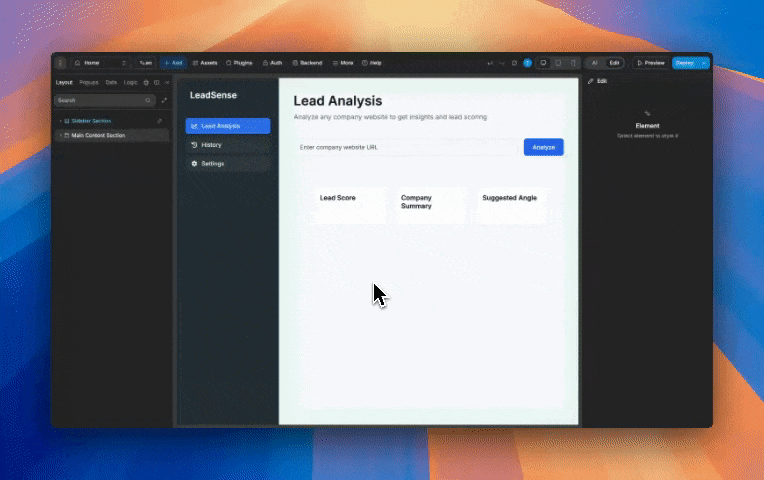Click the Settings sidebar item
The image size is (764, 480).
click(228, 164)
